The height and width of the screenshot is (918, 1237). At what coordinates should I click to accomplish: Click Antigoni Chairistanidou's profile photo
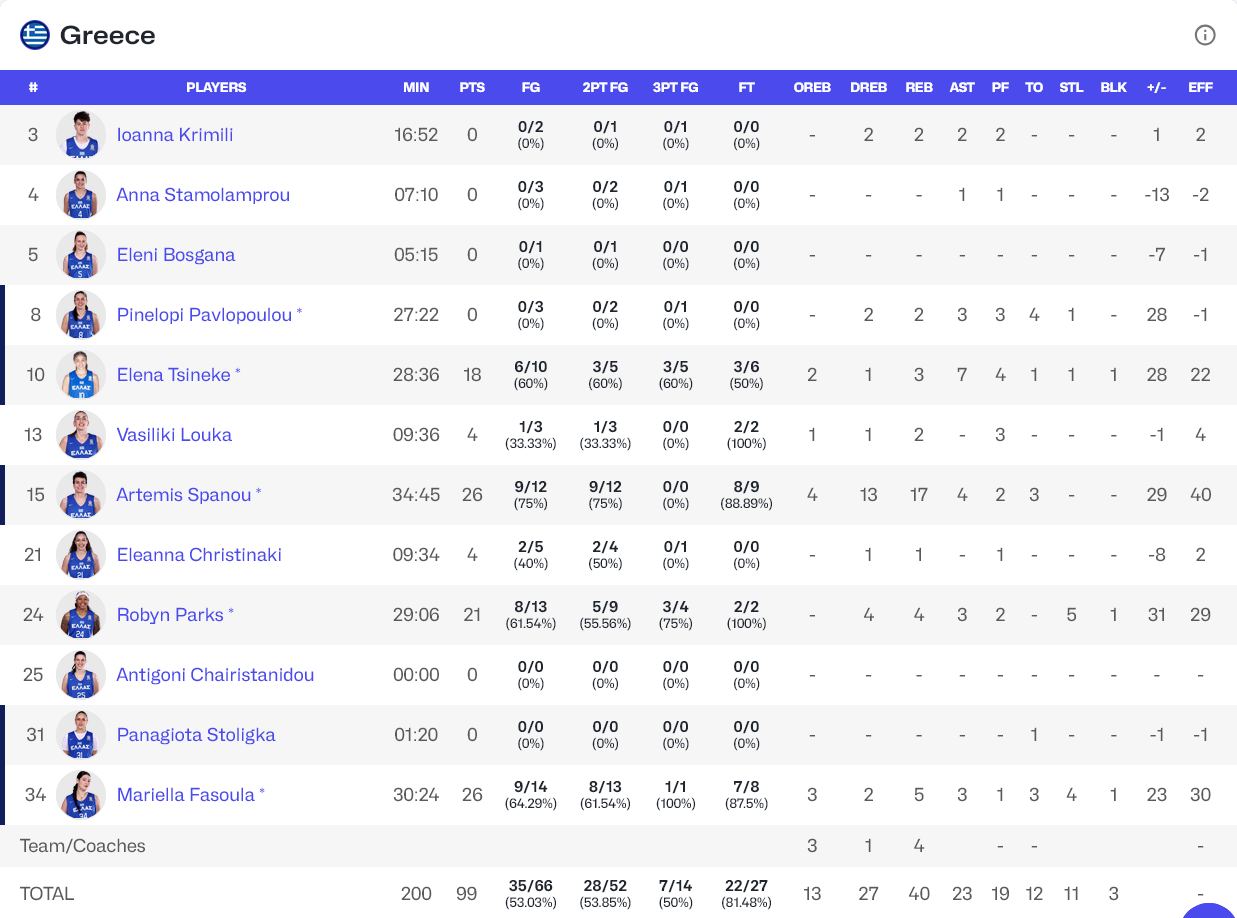click(80, 675)
